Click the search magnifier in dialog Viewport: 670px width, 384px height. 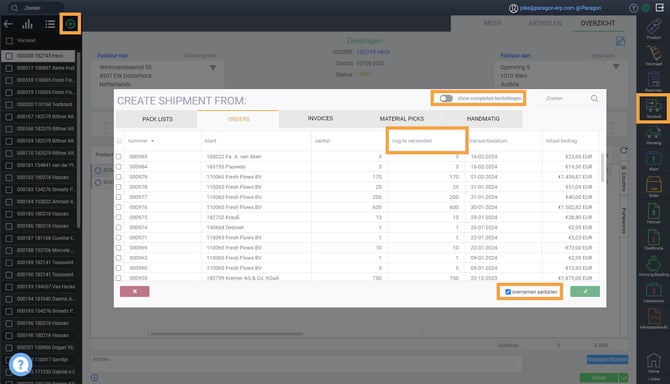594,99
